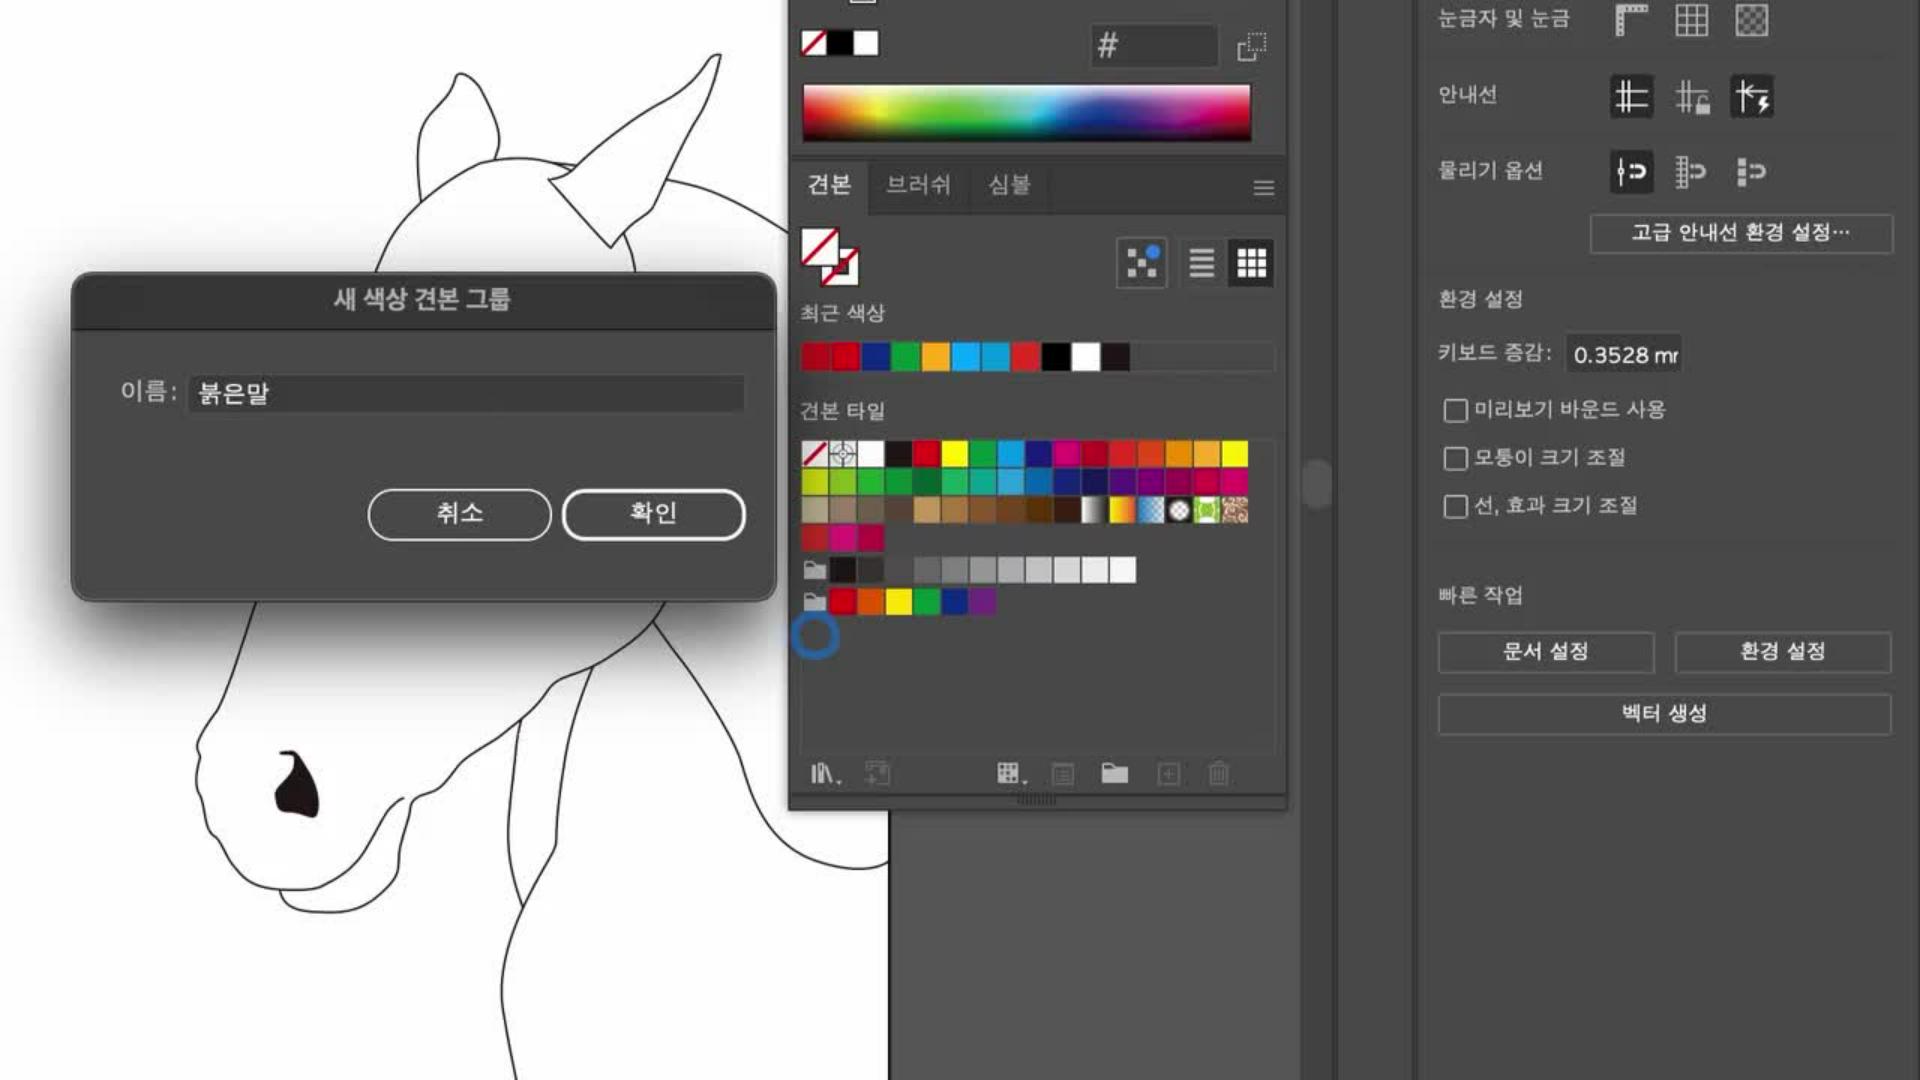
Task: Open the swatches panel hamburger menu
Action: click(x=1263, y=188)
